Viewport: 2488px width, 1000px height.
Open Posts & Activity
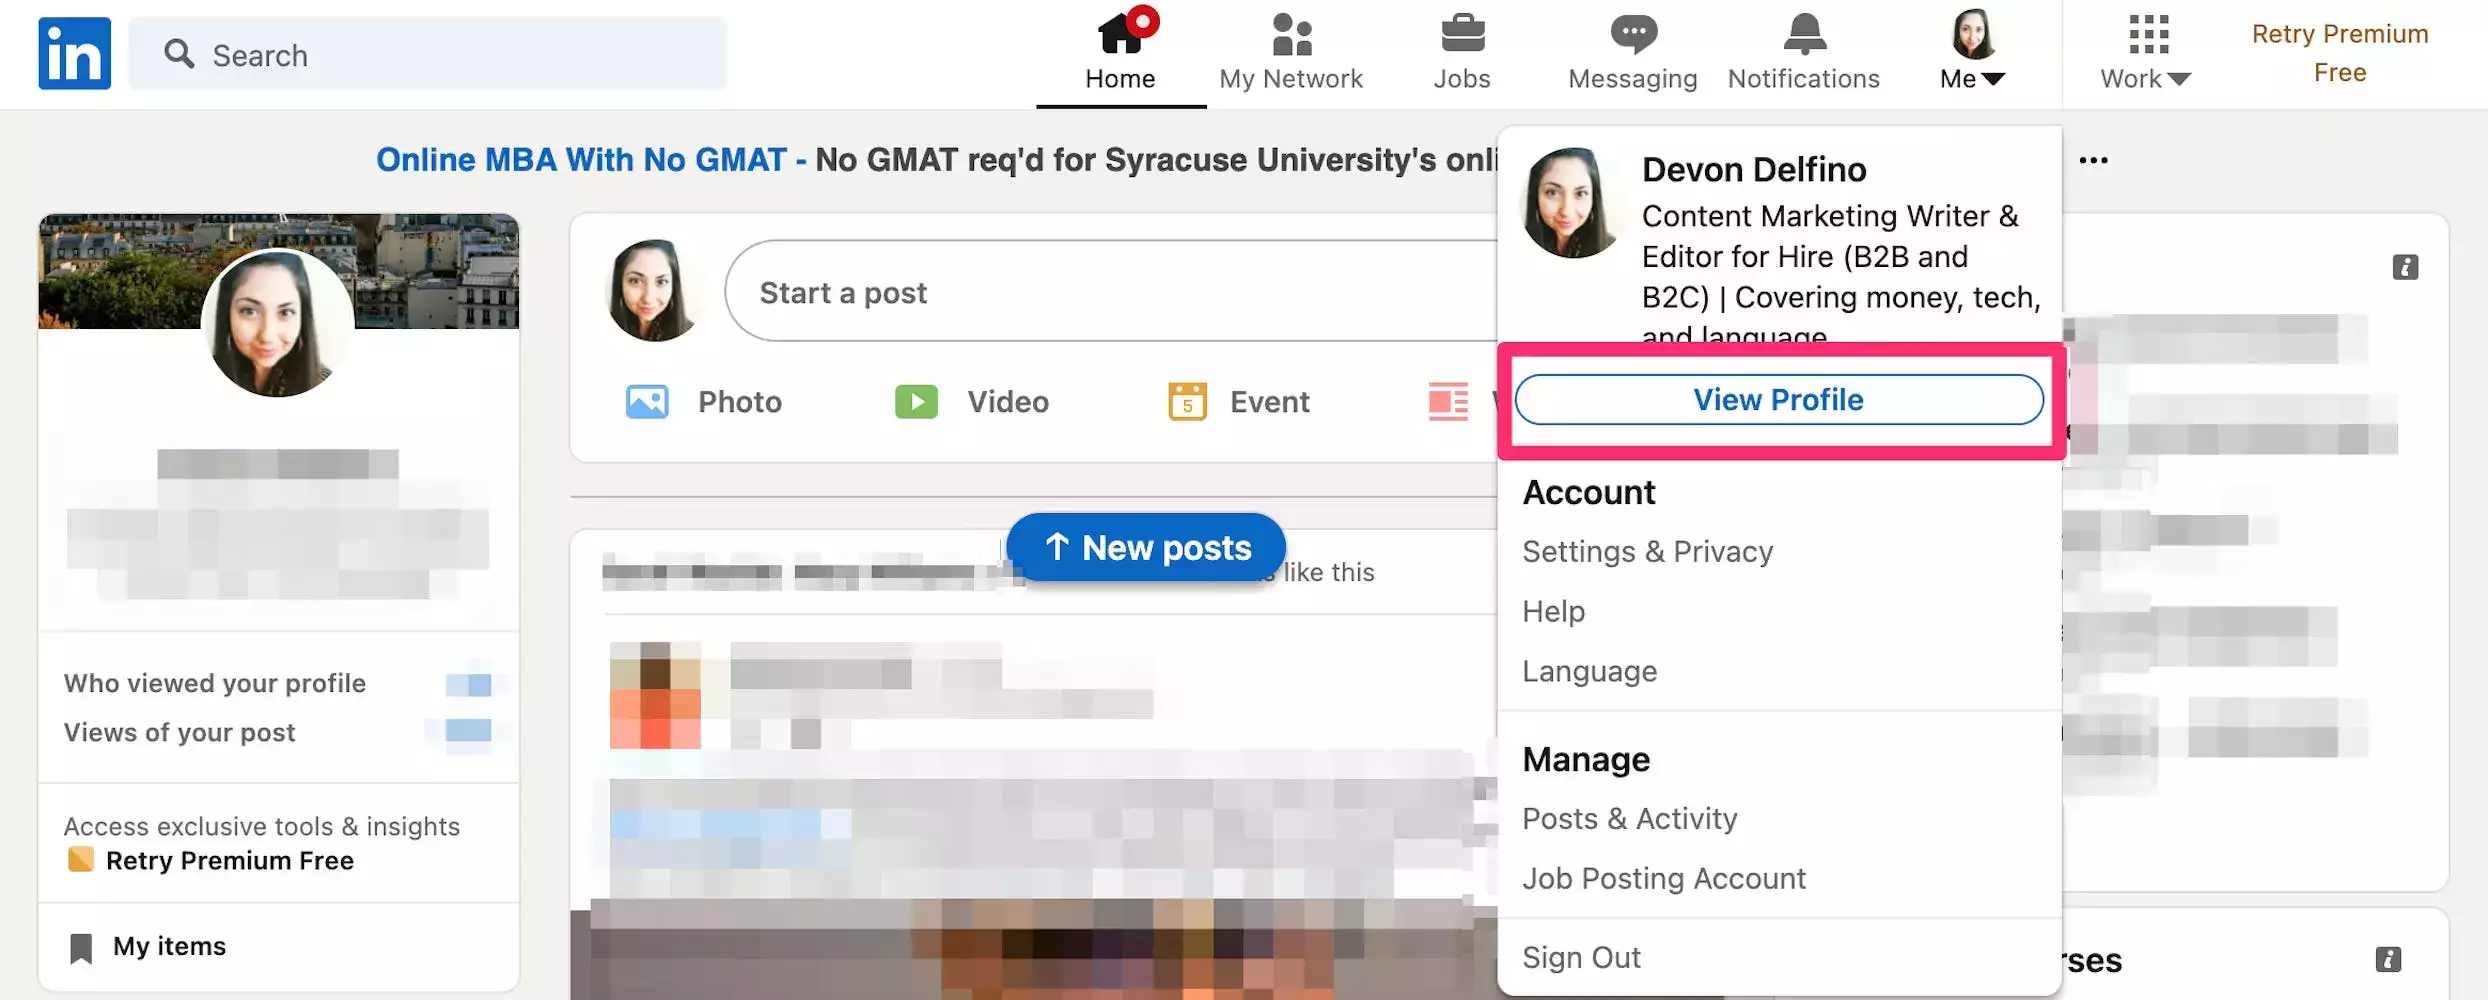1629,818
